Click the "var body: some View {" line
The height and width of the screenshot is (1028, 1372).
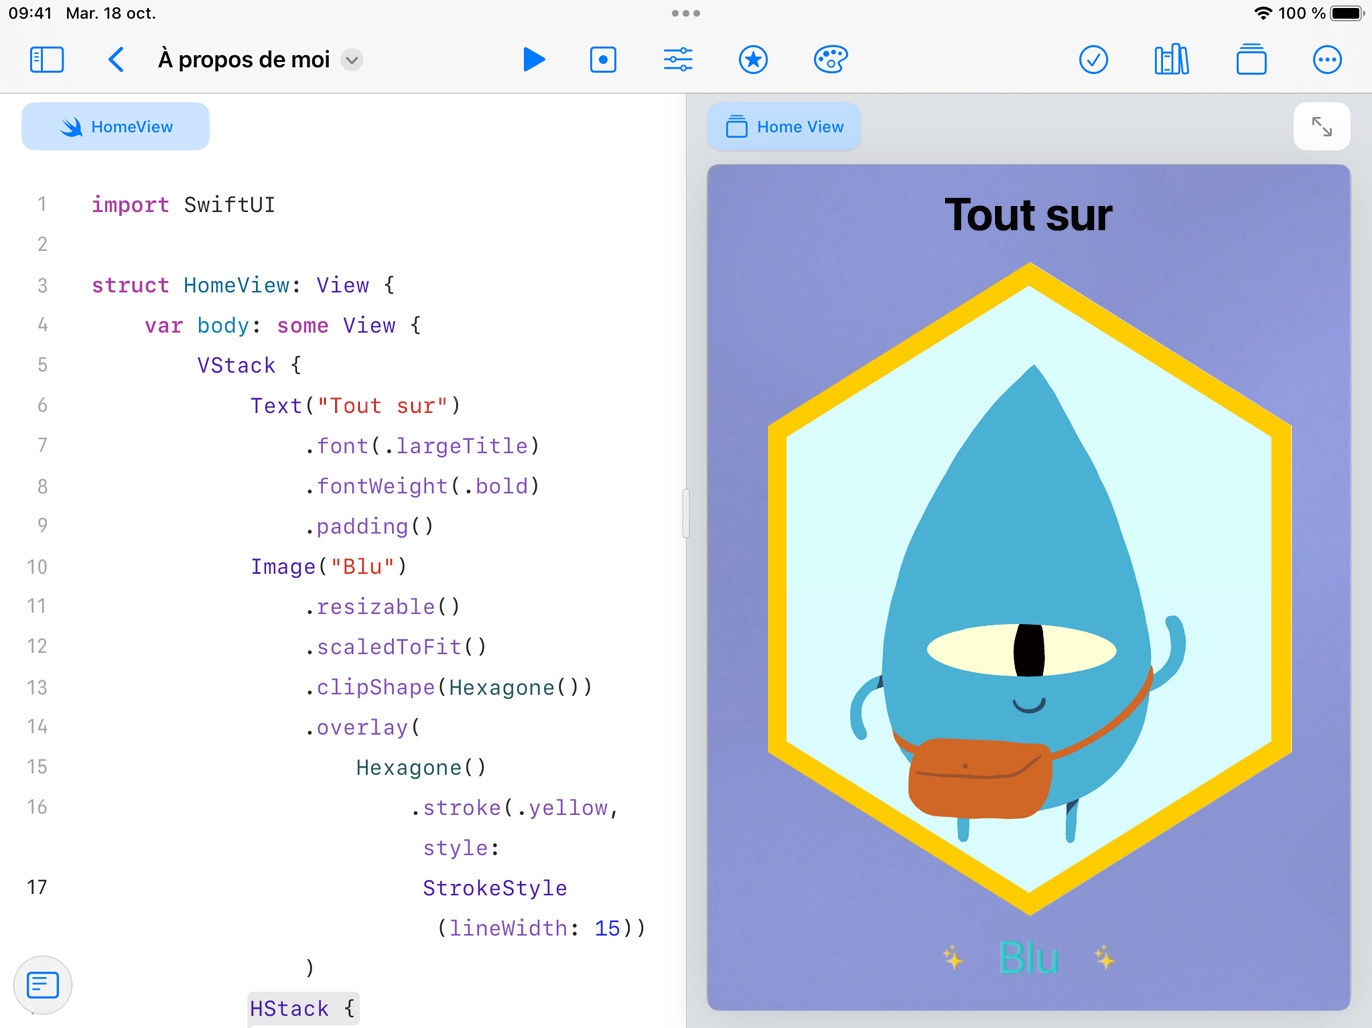pyautogui.click(x=283, y=326)
